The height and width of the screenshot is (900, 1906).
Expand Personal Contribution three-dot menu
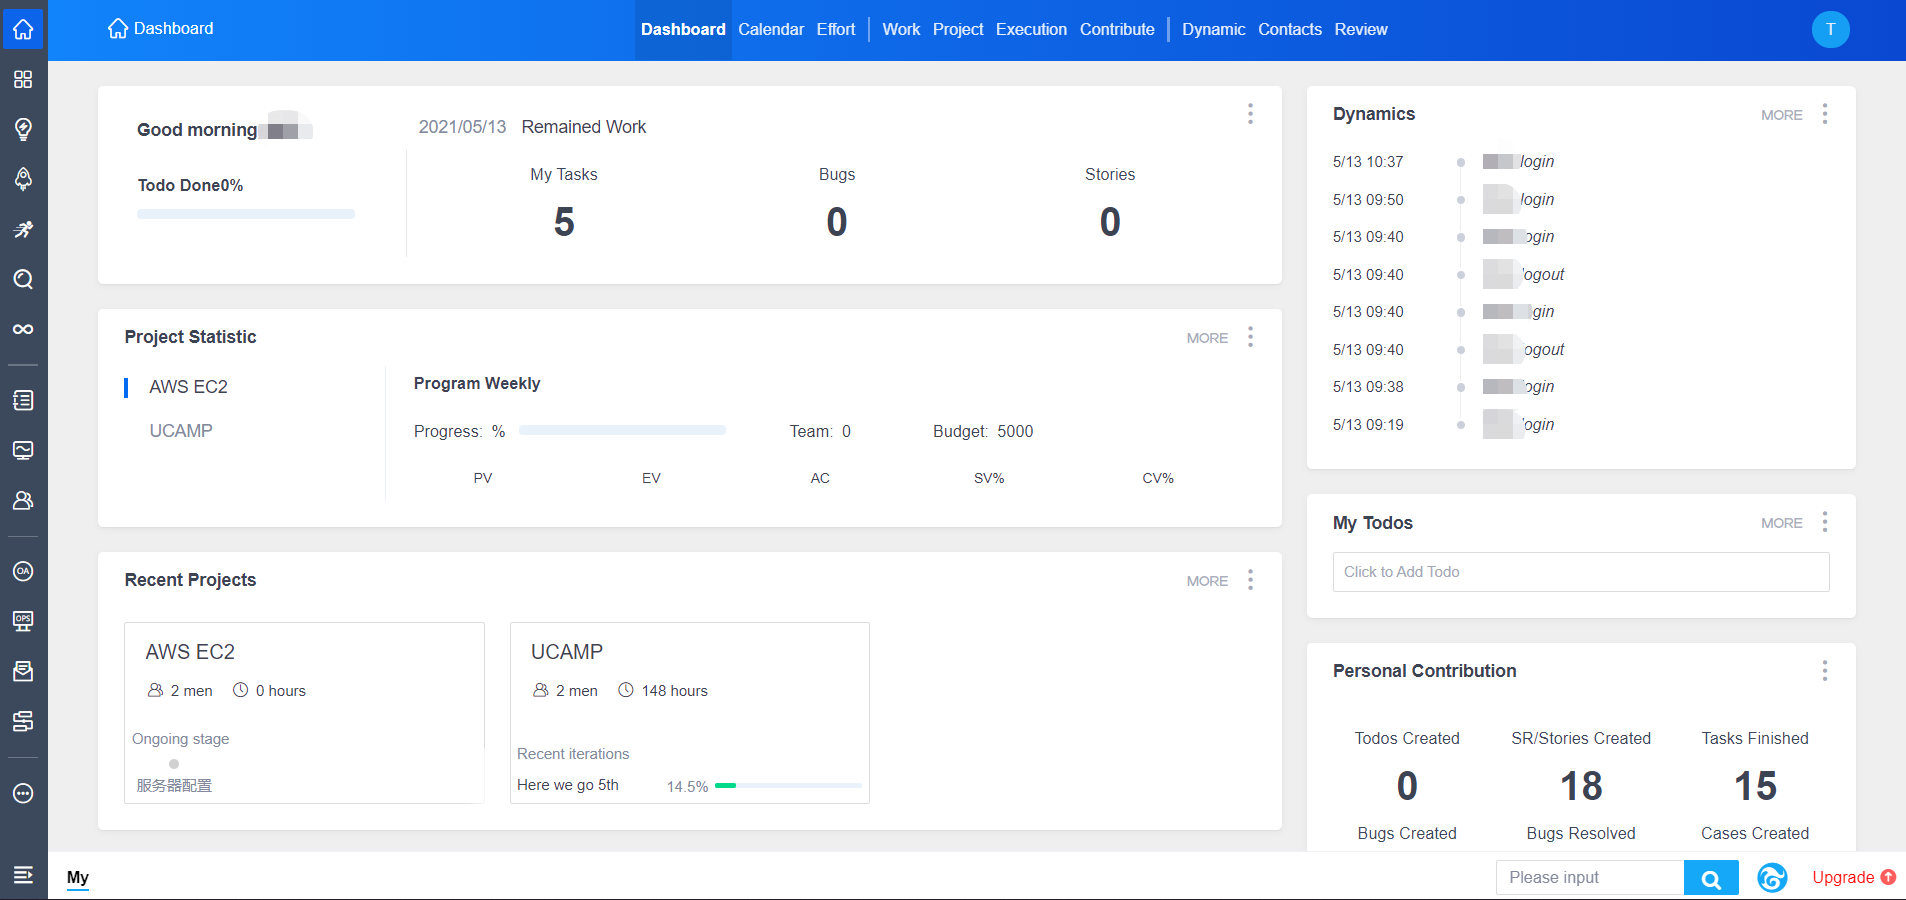(1825, 671)
